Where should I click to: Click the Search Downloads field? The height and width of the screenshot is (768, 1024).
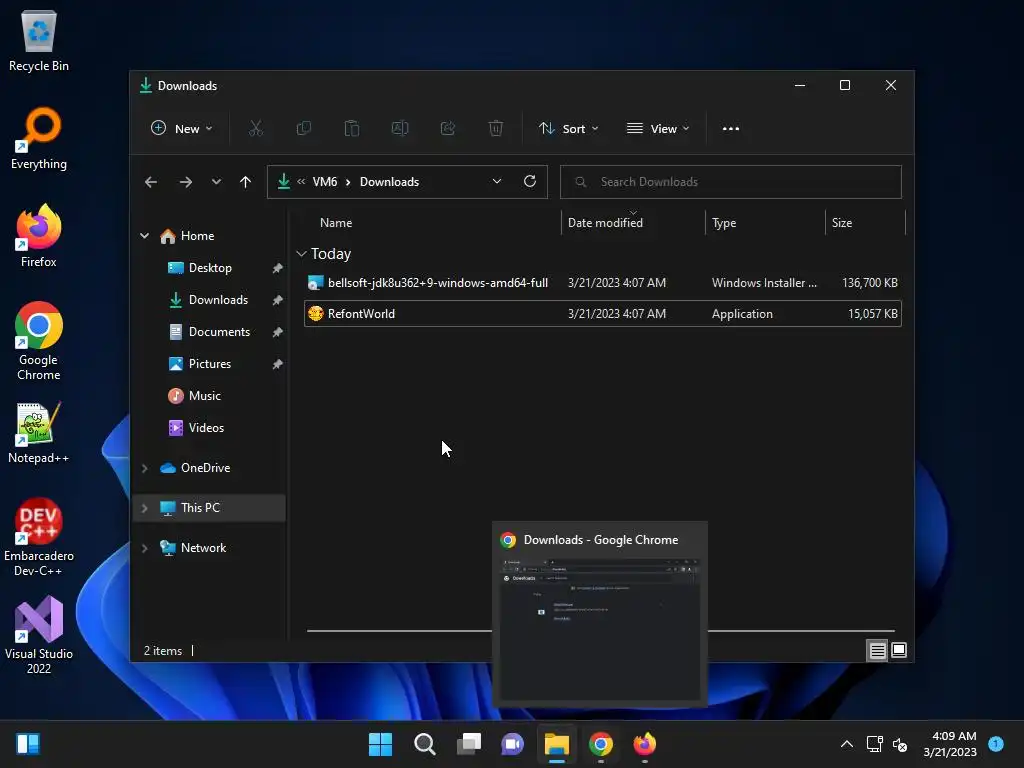[x=731, y=182]
